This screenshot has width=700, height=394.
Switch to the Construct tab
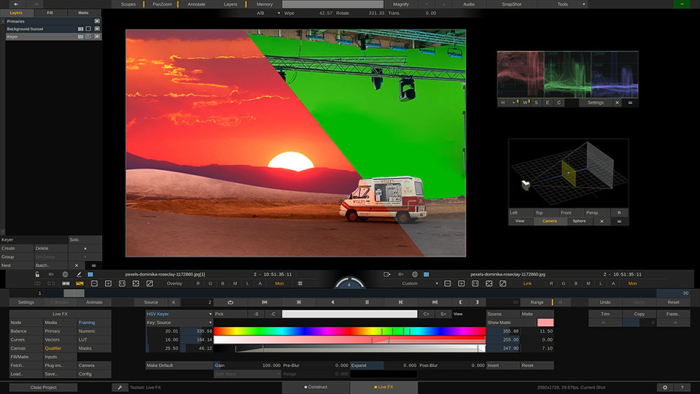tap(316, 387)
